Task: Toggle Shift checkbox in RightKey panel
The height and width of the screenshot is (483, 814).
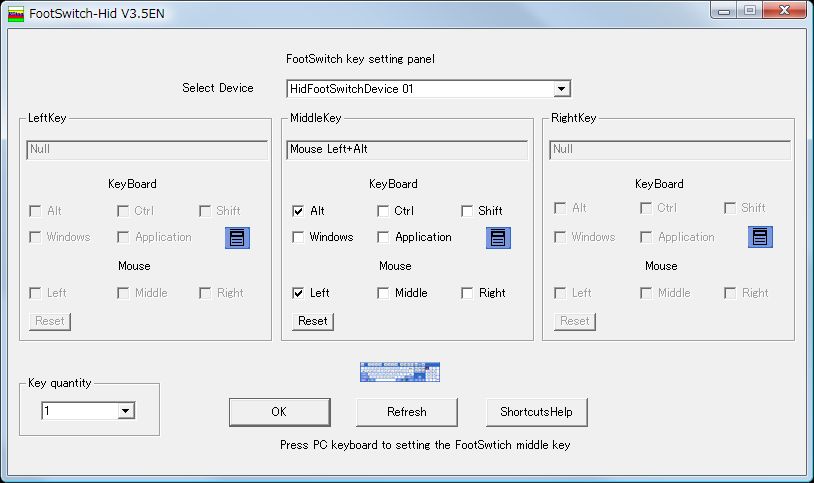Action: click(730, 208)
